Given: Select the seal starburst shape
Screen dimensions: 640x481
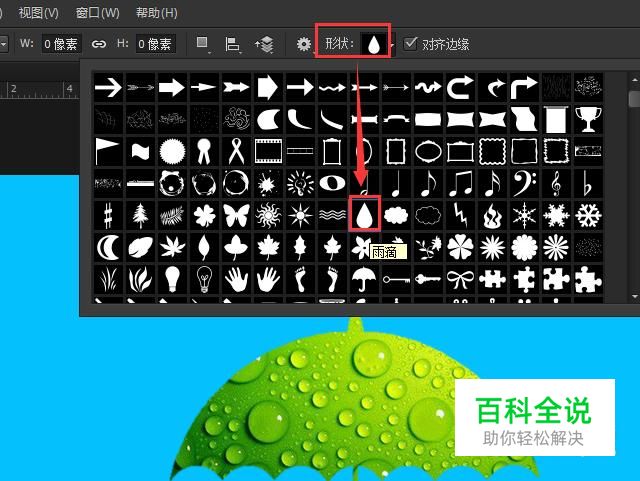Looking at the screenshot, I should click(x=172, y=151).
